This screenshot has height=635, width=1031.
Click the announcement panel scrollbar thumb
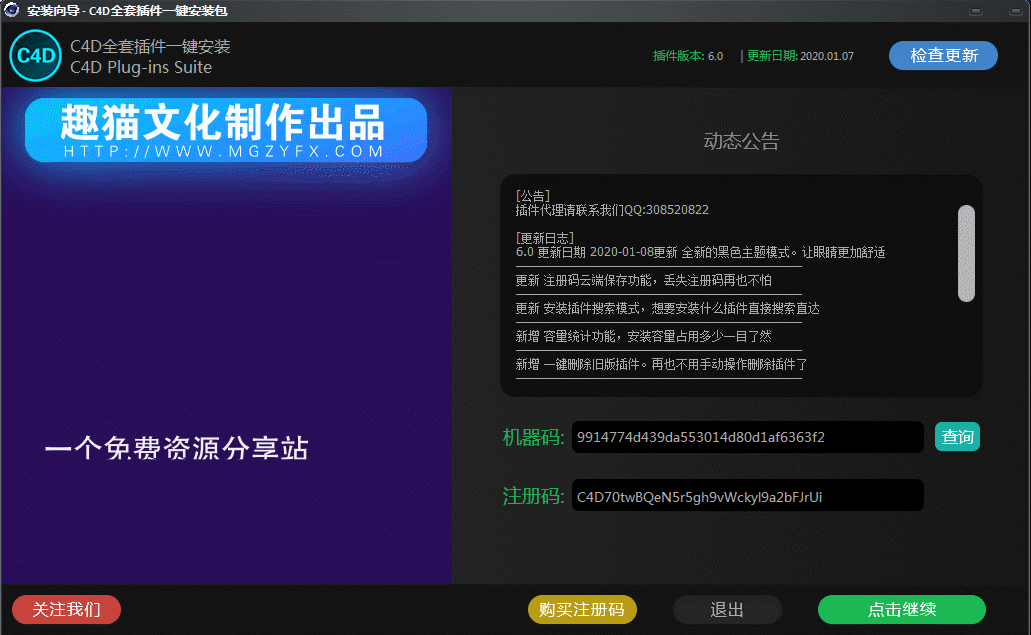966,254
